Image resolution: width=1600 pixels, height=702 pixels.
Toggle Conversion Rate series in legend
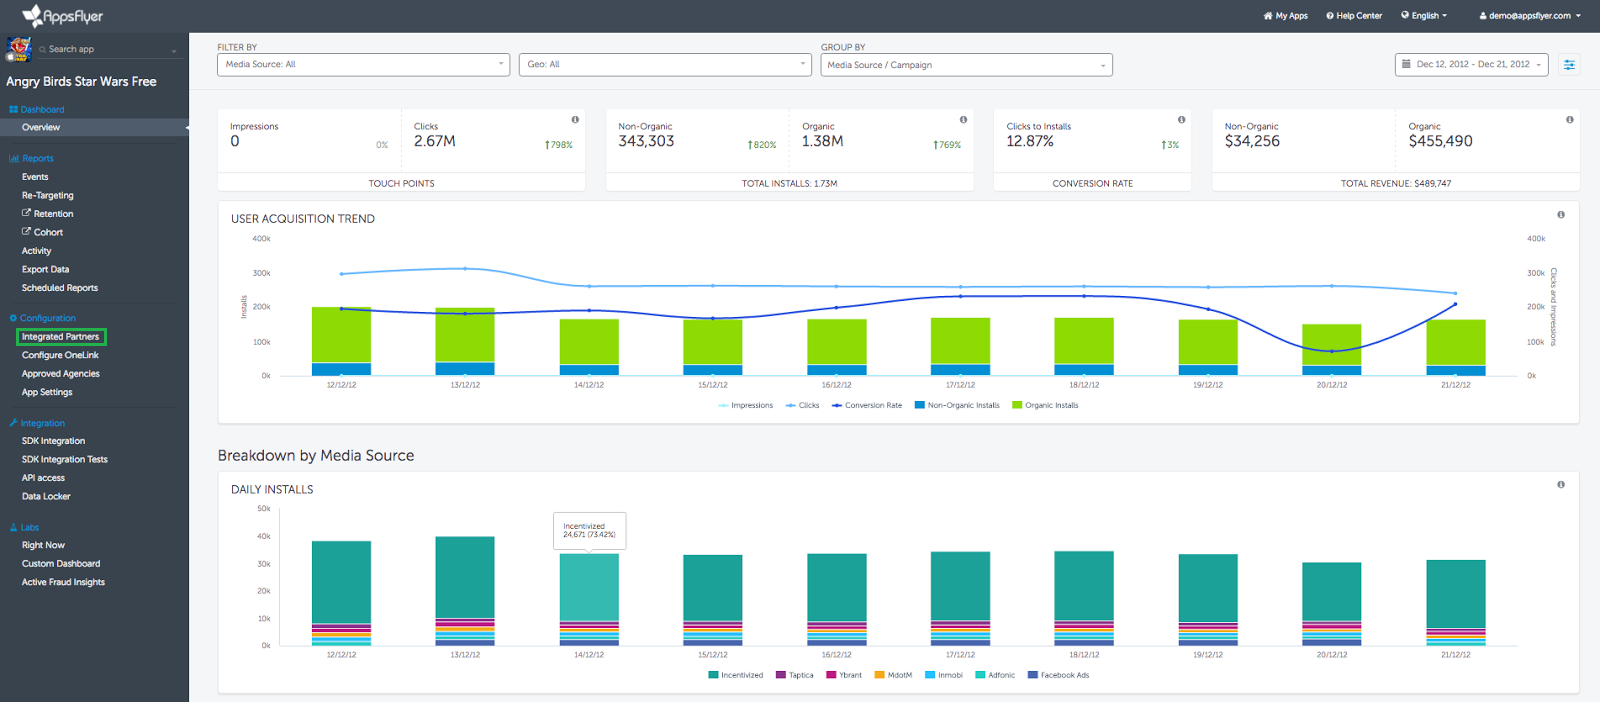pyautogui.click(x=867, y=406)
